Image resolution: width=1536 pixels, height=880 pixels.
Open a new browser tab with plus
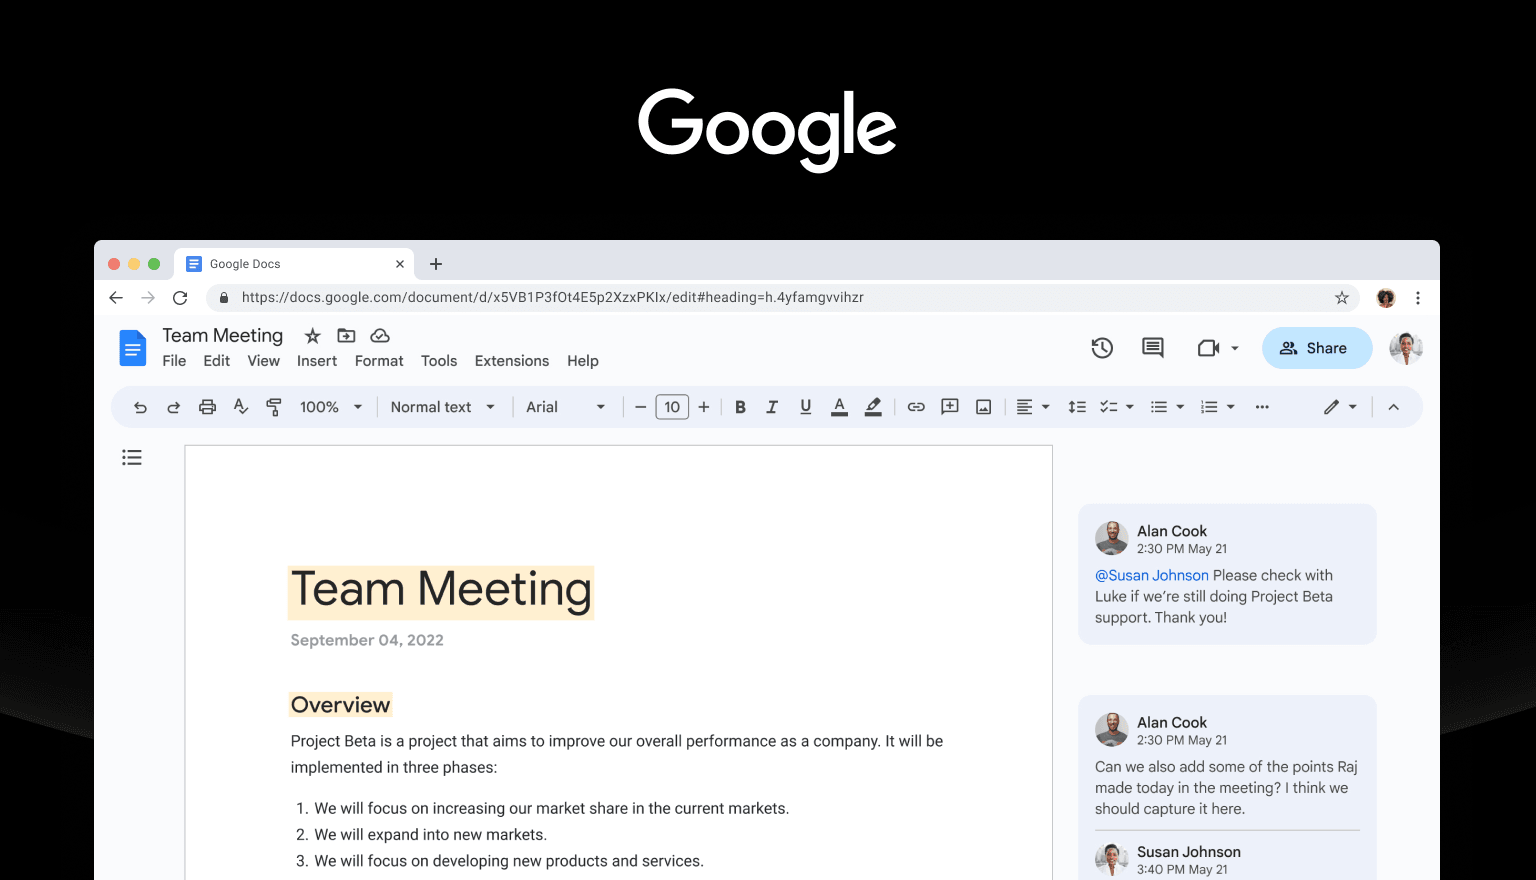coord(436,264)
